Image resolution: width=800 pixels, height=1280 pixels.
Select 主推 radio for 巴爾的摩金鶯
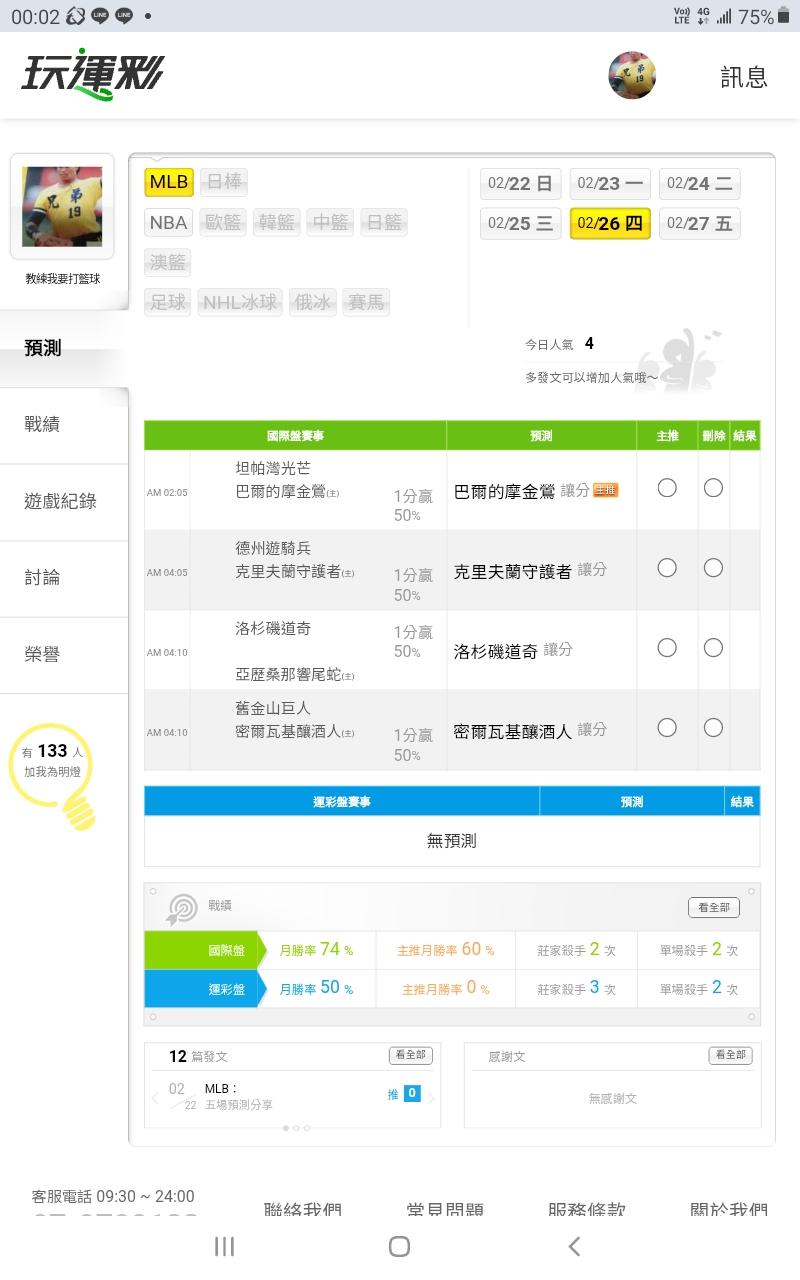667,488
